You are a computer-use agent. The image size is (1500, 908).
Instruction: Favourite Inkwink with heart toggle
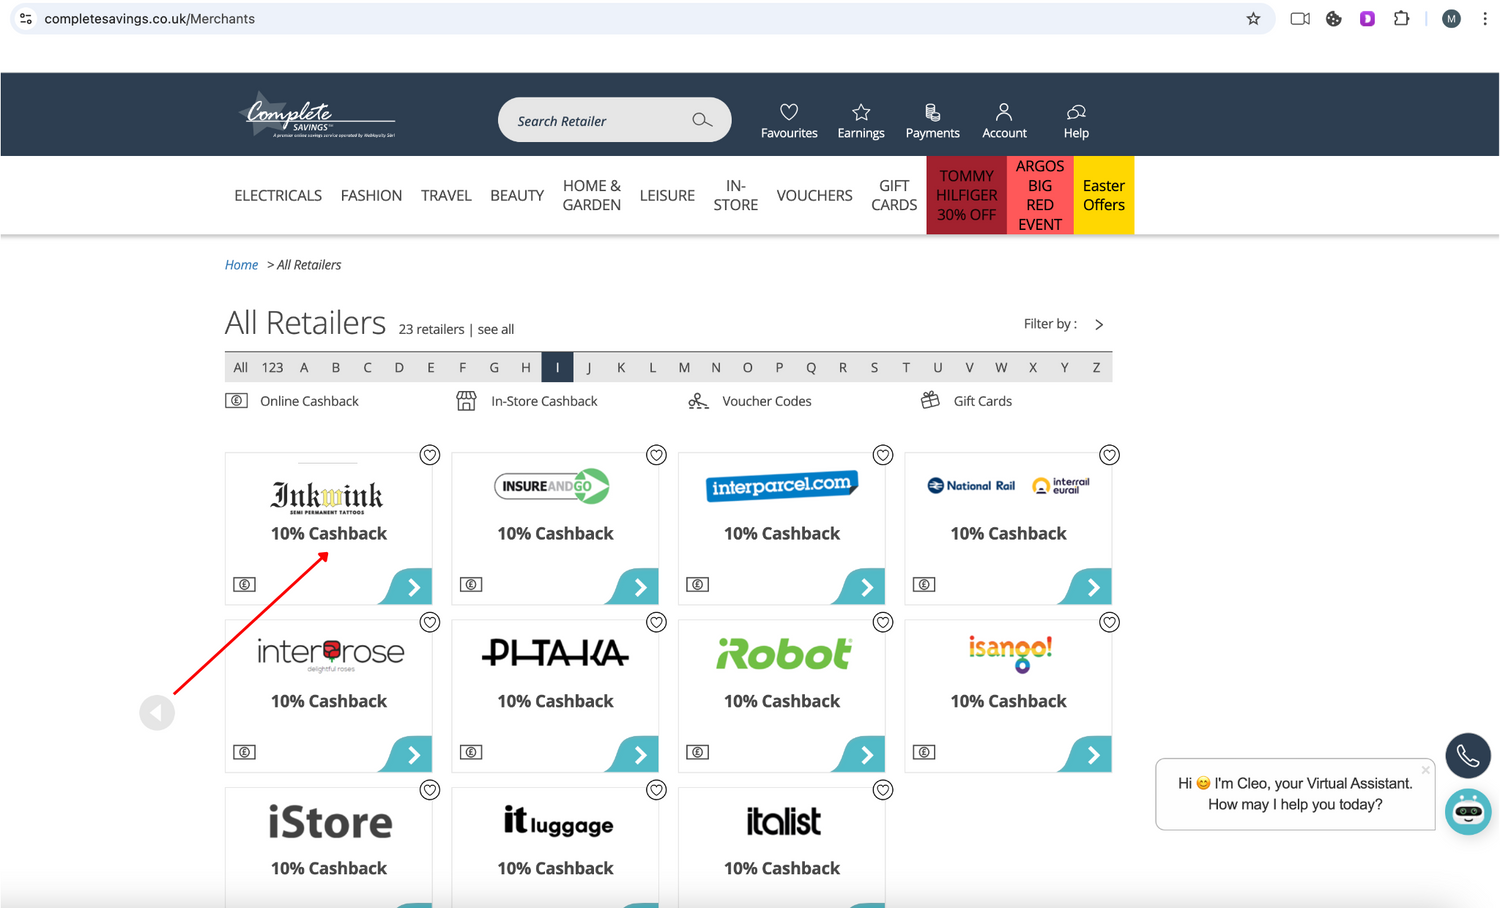pyautogui.click(x=430, y=455)
